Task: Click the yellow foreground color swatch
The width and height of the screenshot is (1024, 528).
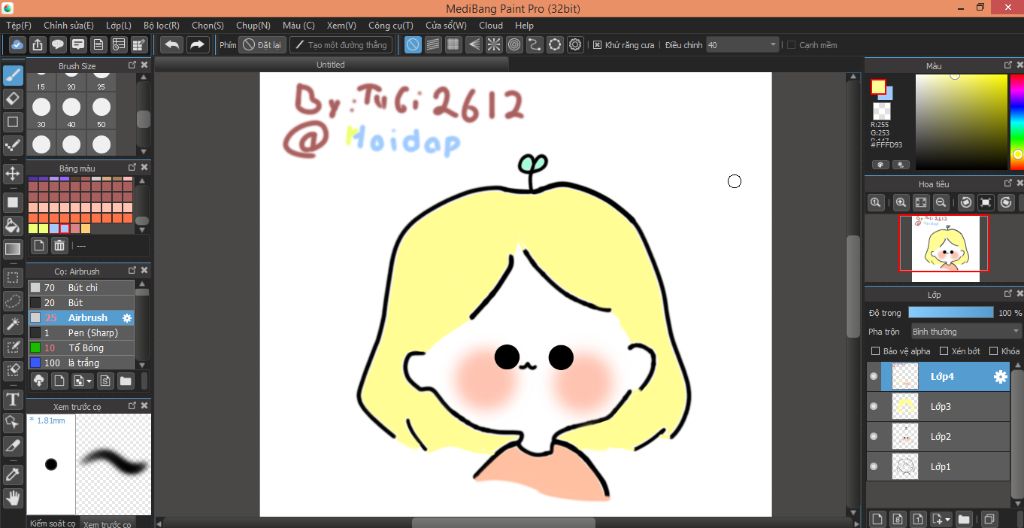Action: 878,86
